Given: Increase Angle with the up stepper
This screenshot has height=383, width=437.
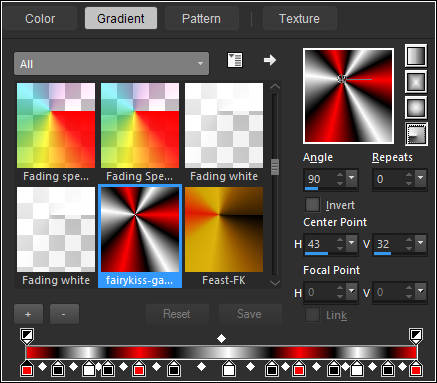Looking at the screenshot, I should pyautogui.click(x=340, y=175).
